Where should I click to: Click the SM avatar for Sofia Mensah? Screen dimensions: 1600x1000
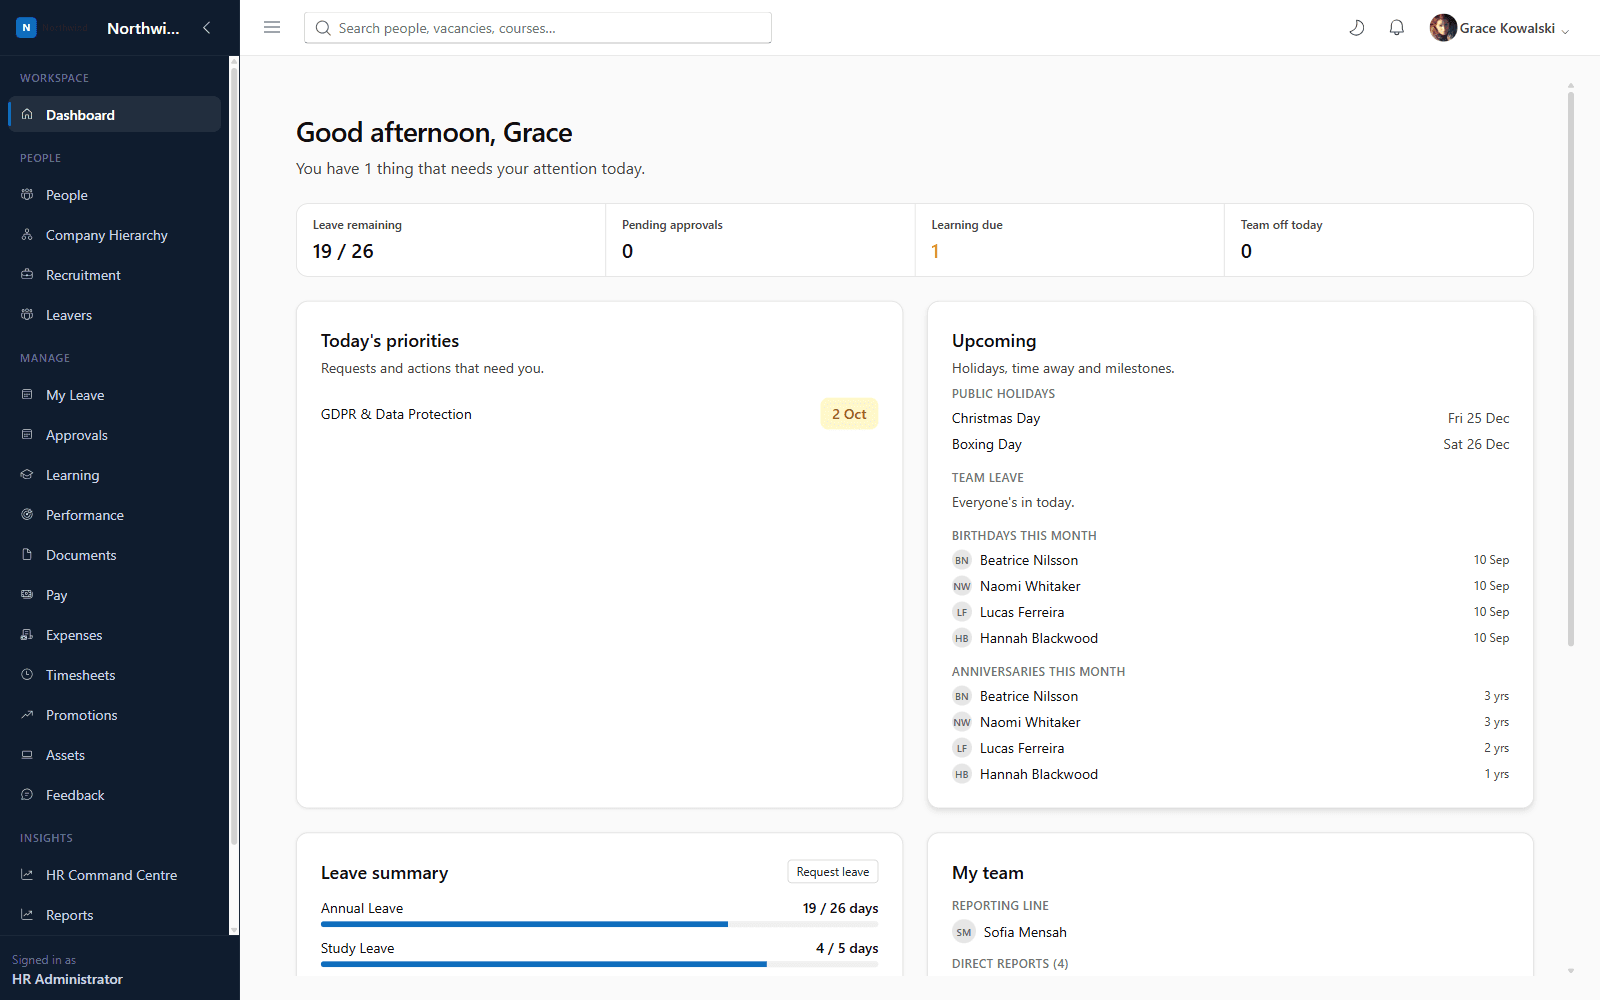click(963, 932)
